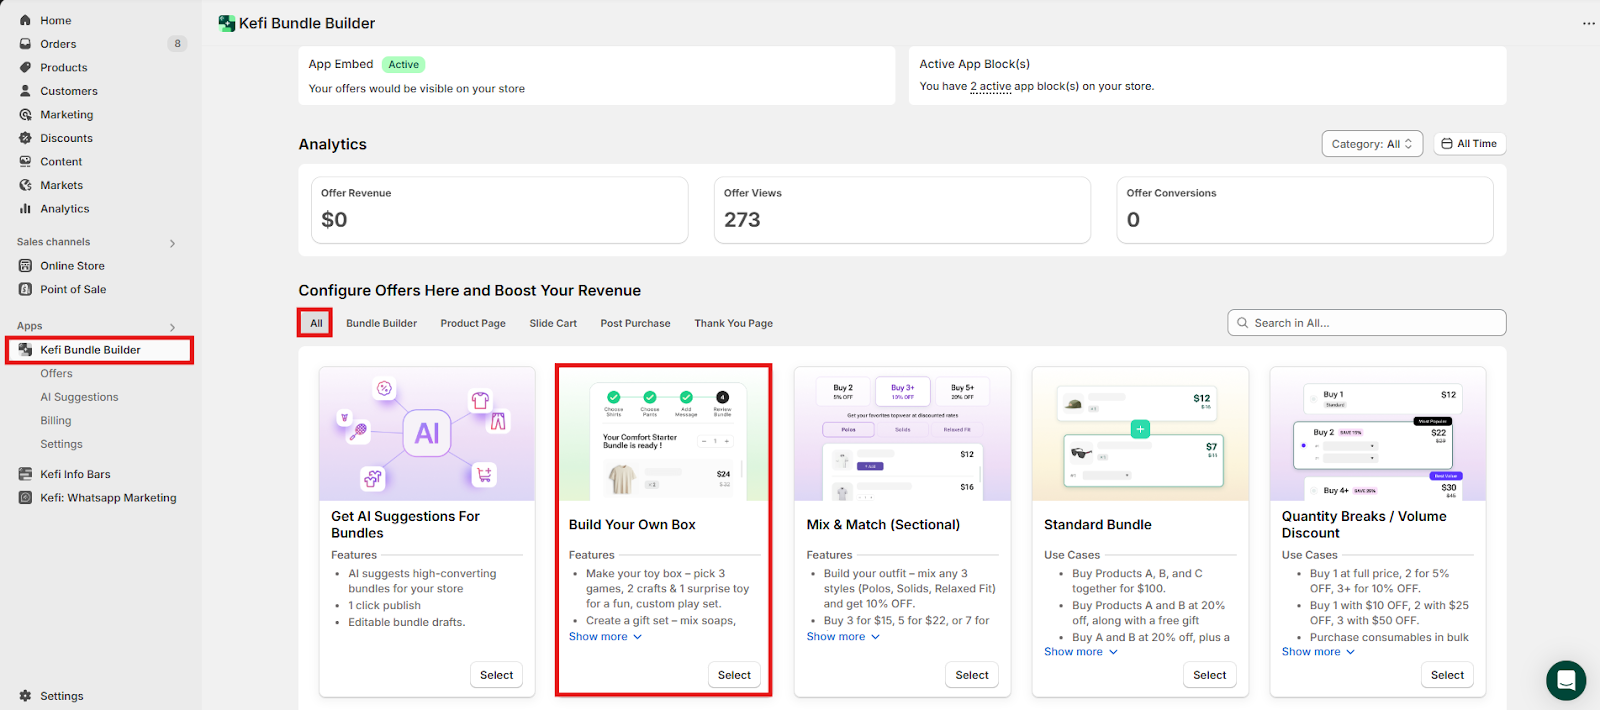The image size is (1600, 710).
Task: Click the '2 active' app blocks link
Action: [x=990, y=87]
